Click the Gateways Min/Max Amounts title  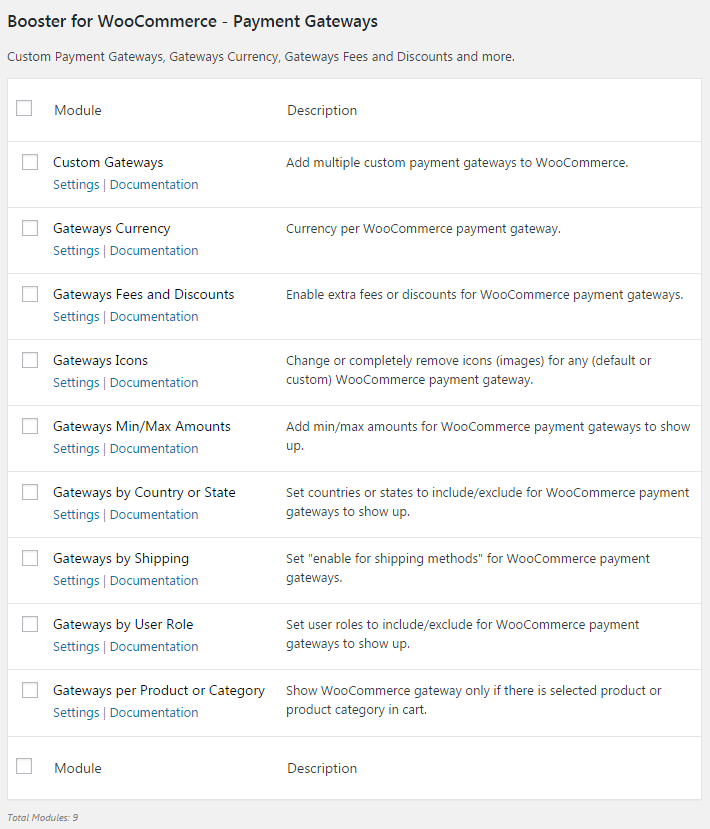pos(142,427)
